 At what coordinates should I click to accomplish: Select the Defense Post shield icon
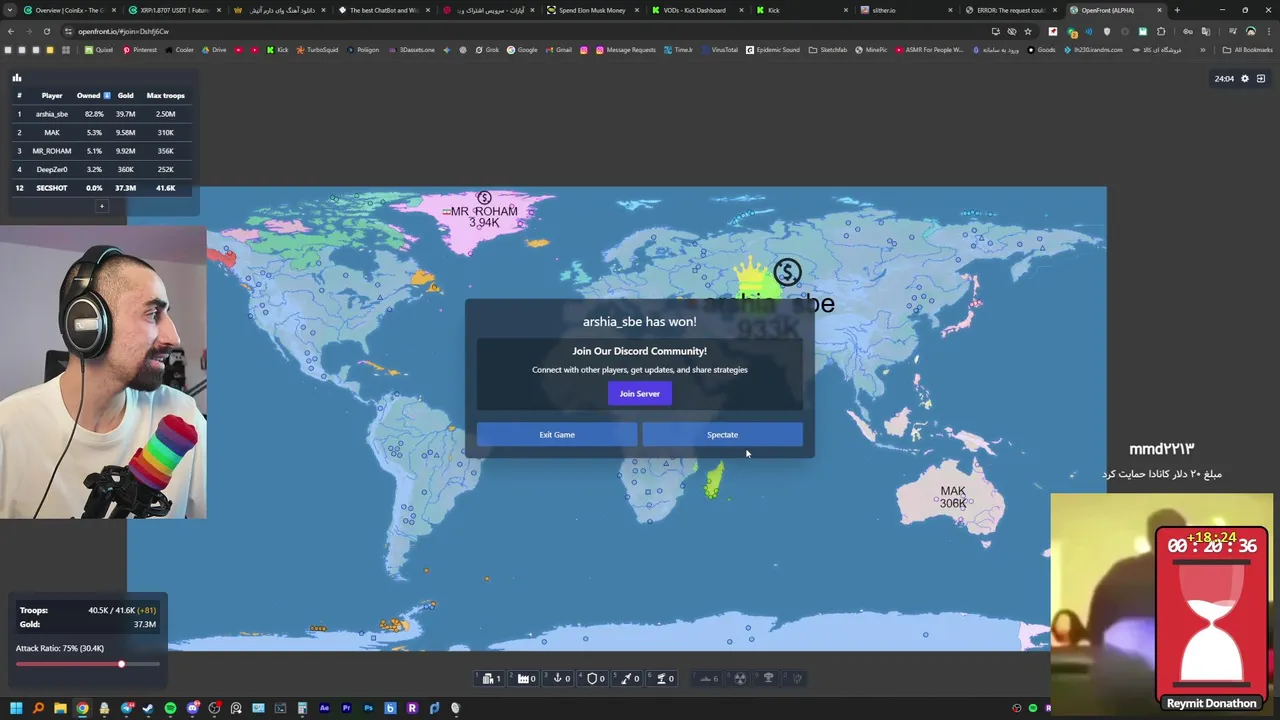[x=592, y=678]
